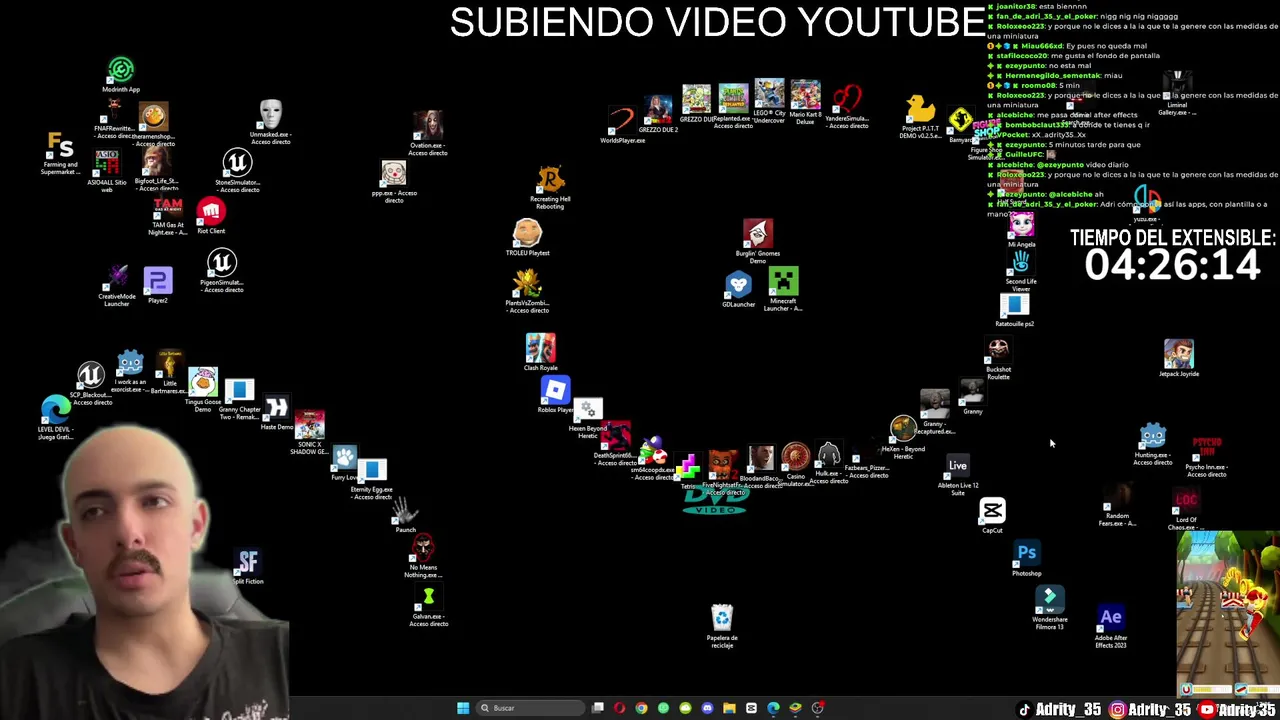Launch Wondershare Filmora 13

(1049, 607)
